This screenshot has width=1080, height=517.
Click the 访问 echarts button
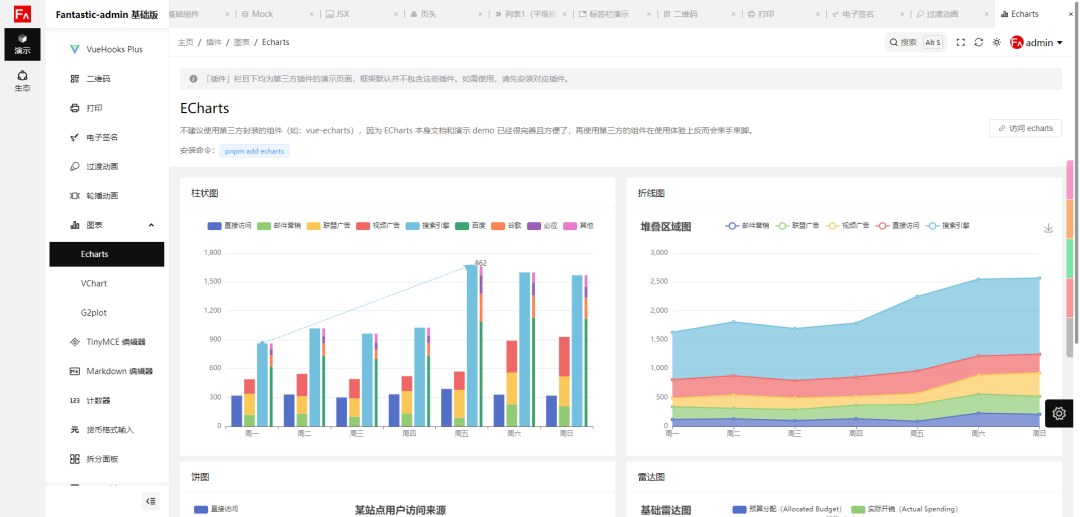[1025, 128]
